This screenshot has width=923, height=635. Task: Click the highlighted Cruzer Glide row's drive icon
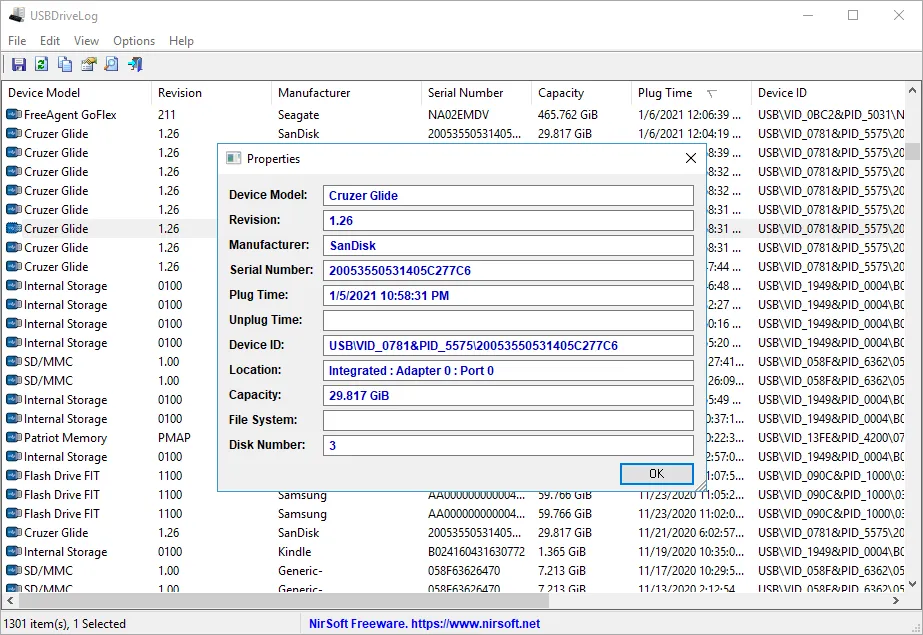[x=14, y=228]
